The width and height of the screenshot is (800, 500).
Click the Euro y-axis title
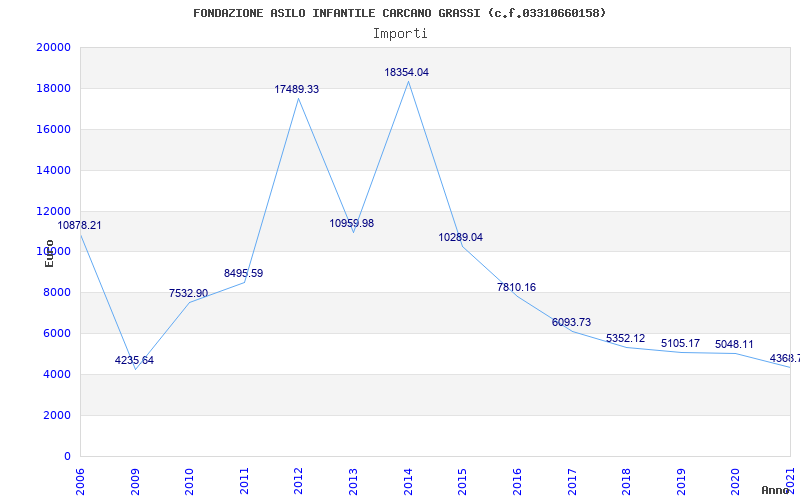tap(49, 253)
